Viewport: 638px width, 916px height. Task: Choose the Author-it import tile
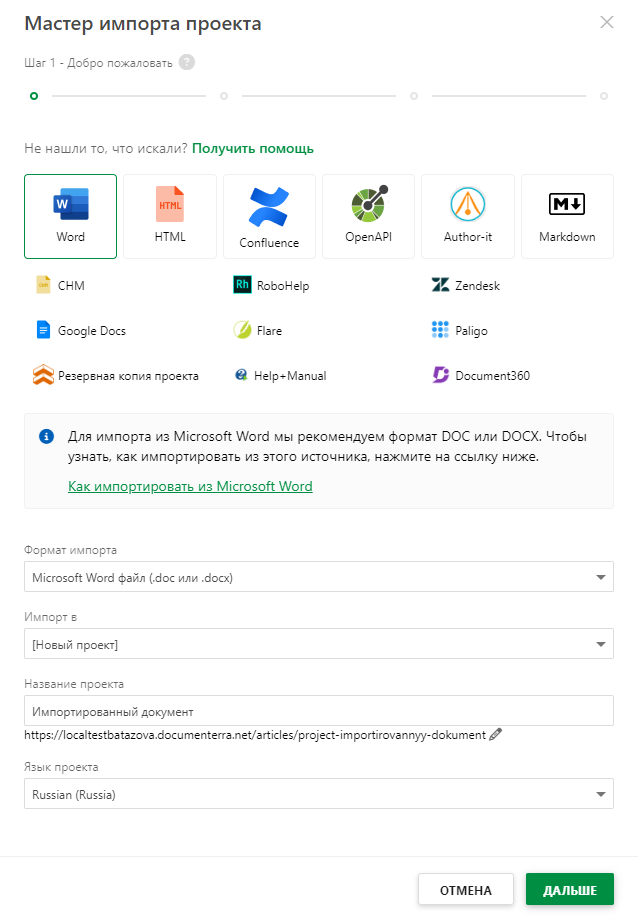pyautogui.click(x=468, y=216)
